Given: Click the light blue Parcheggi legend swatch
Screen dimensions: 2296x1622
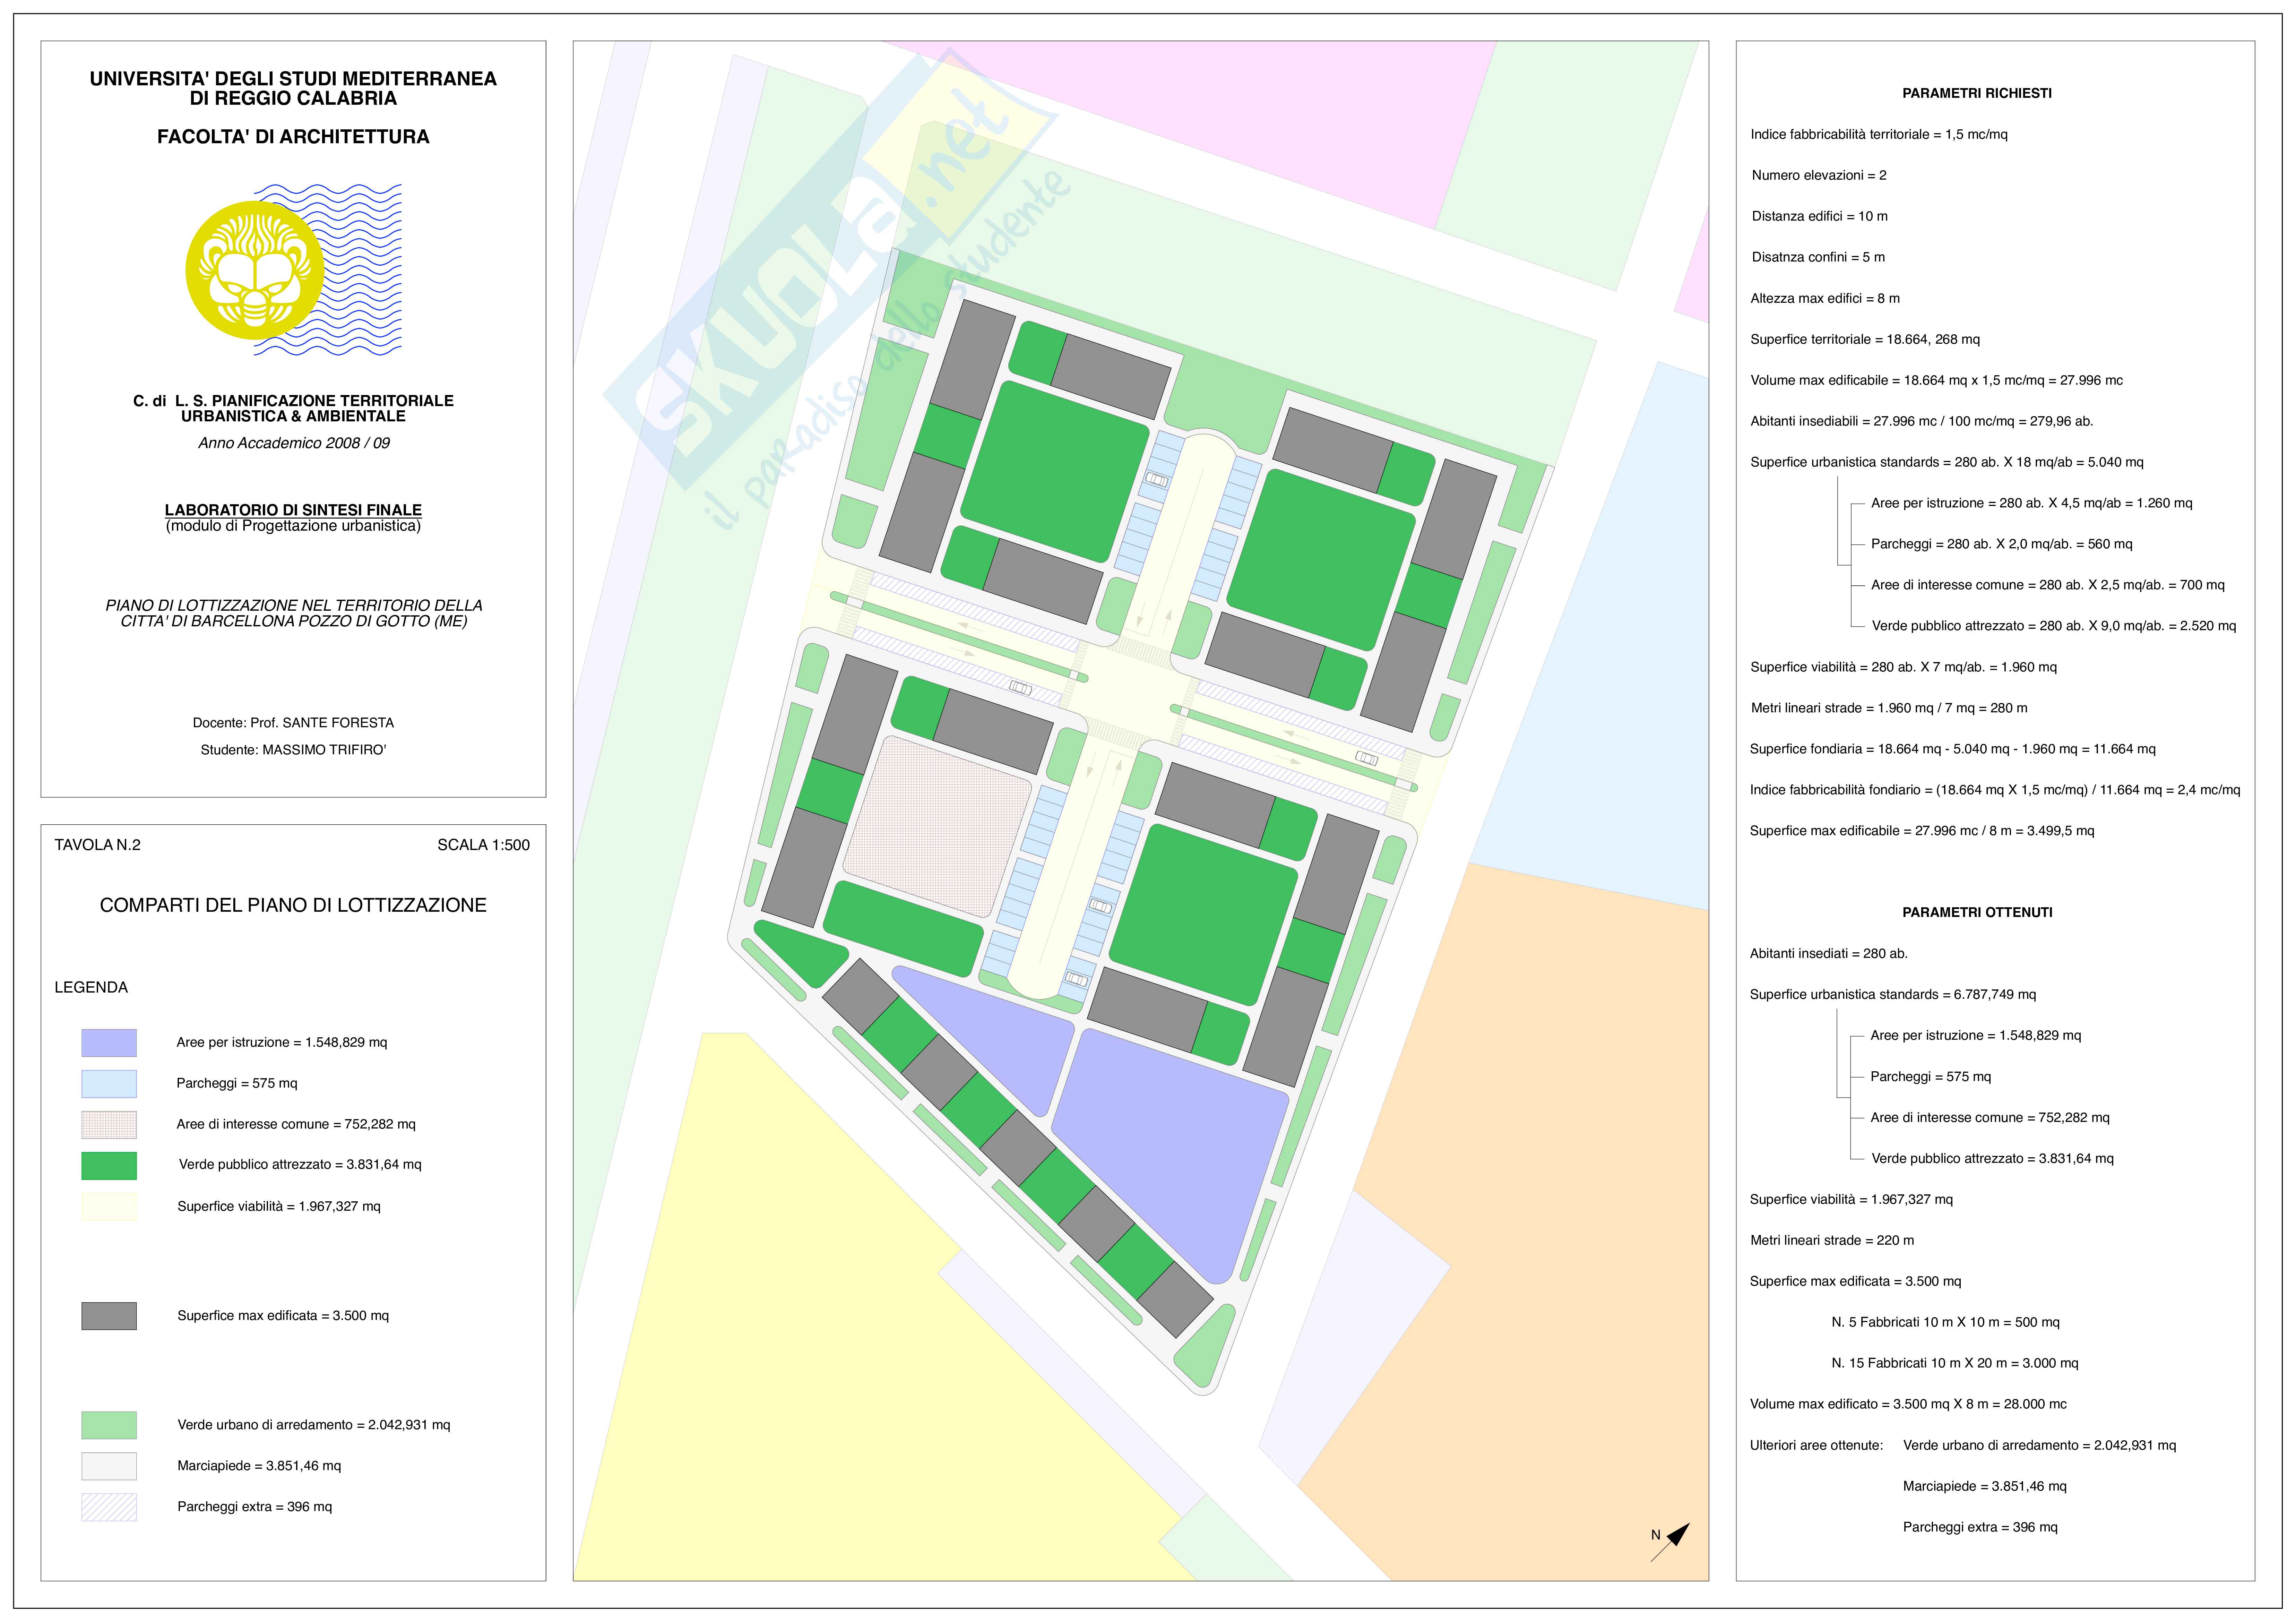Looking at the screenshot, I should [x=109, y=1084].
